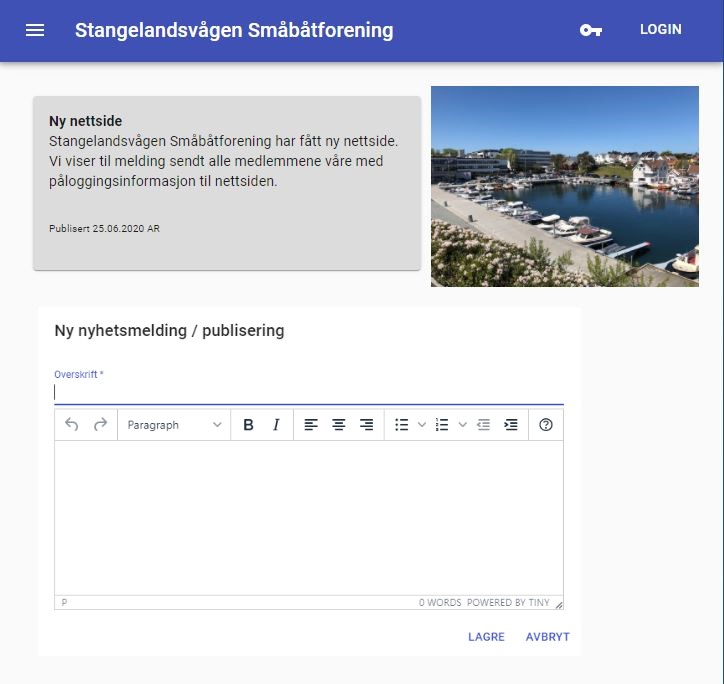Expand bullet list style options
The image size is (724, 684).
(x=422, y=425)
